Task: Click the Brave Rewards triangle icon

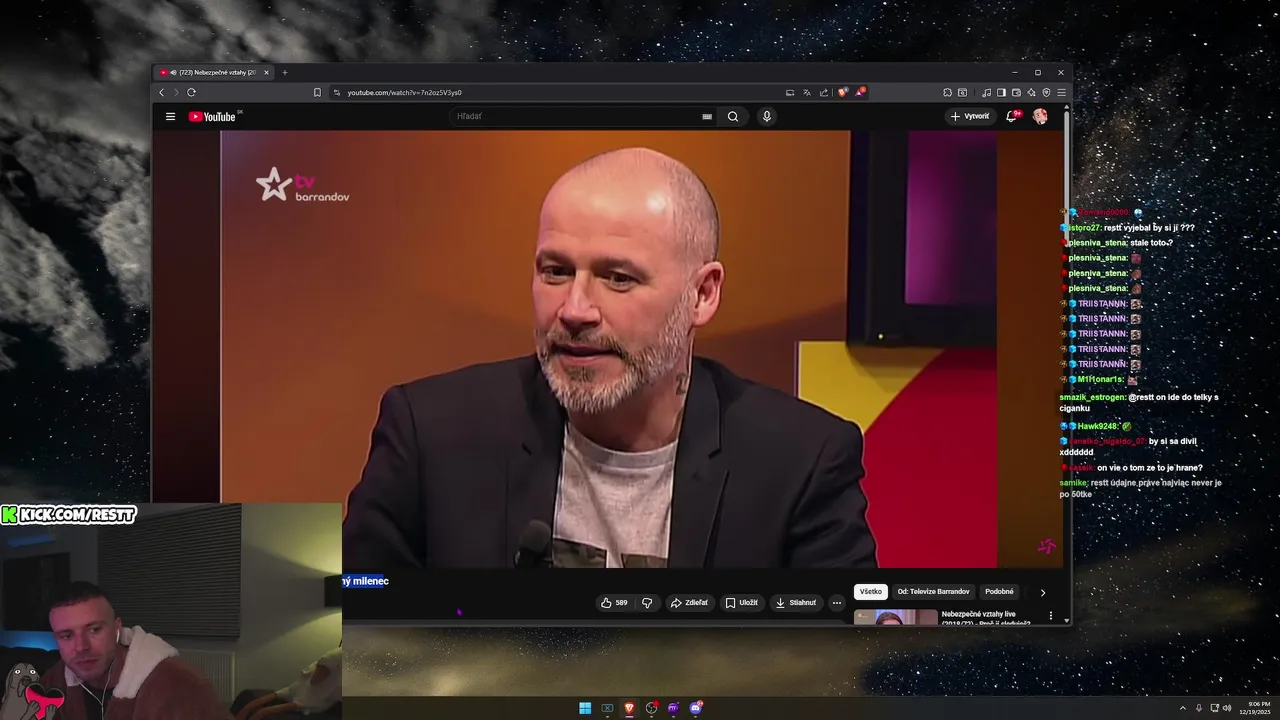Action: (x=860, y=92)
